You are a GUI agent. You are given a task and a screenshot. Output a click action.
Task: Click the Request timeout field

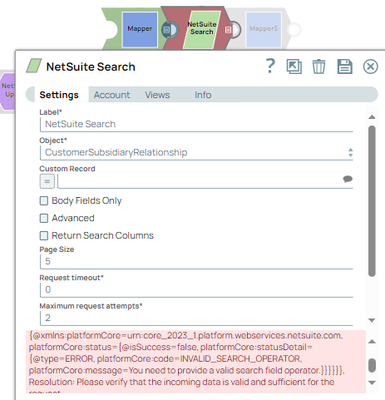pos(196,290)
